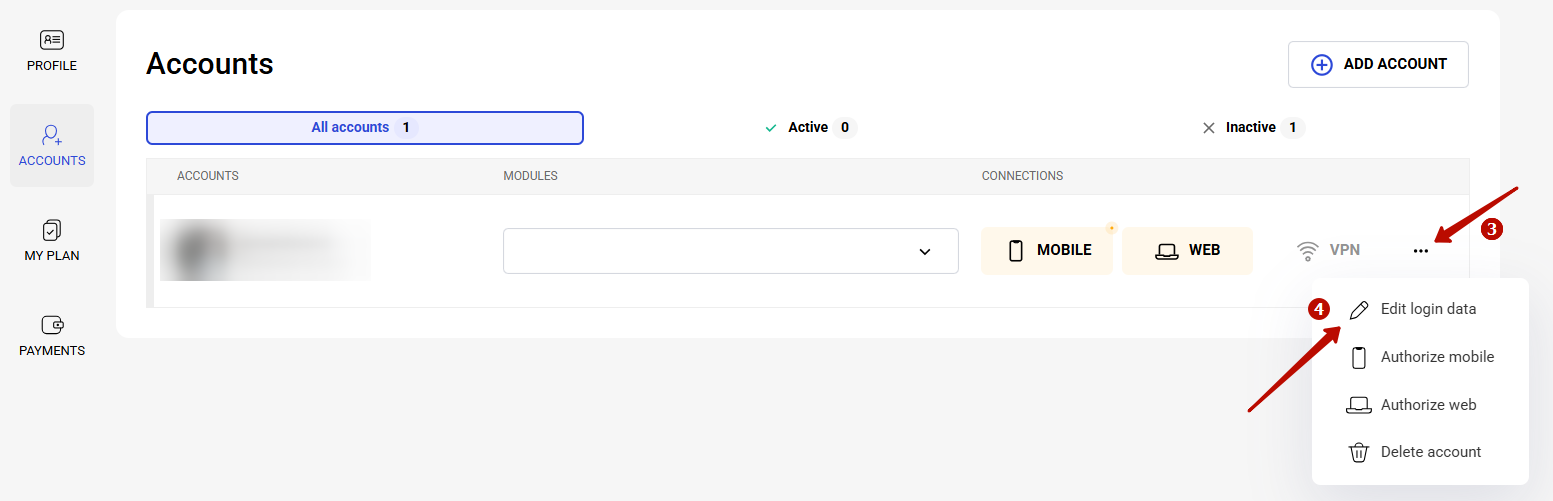Screen dimensions: 1553x501
Task: Click the trash icon for Delete account
Action: tap(1359, 453)
